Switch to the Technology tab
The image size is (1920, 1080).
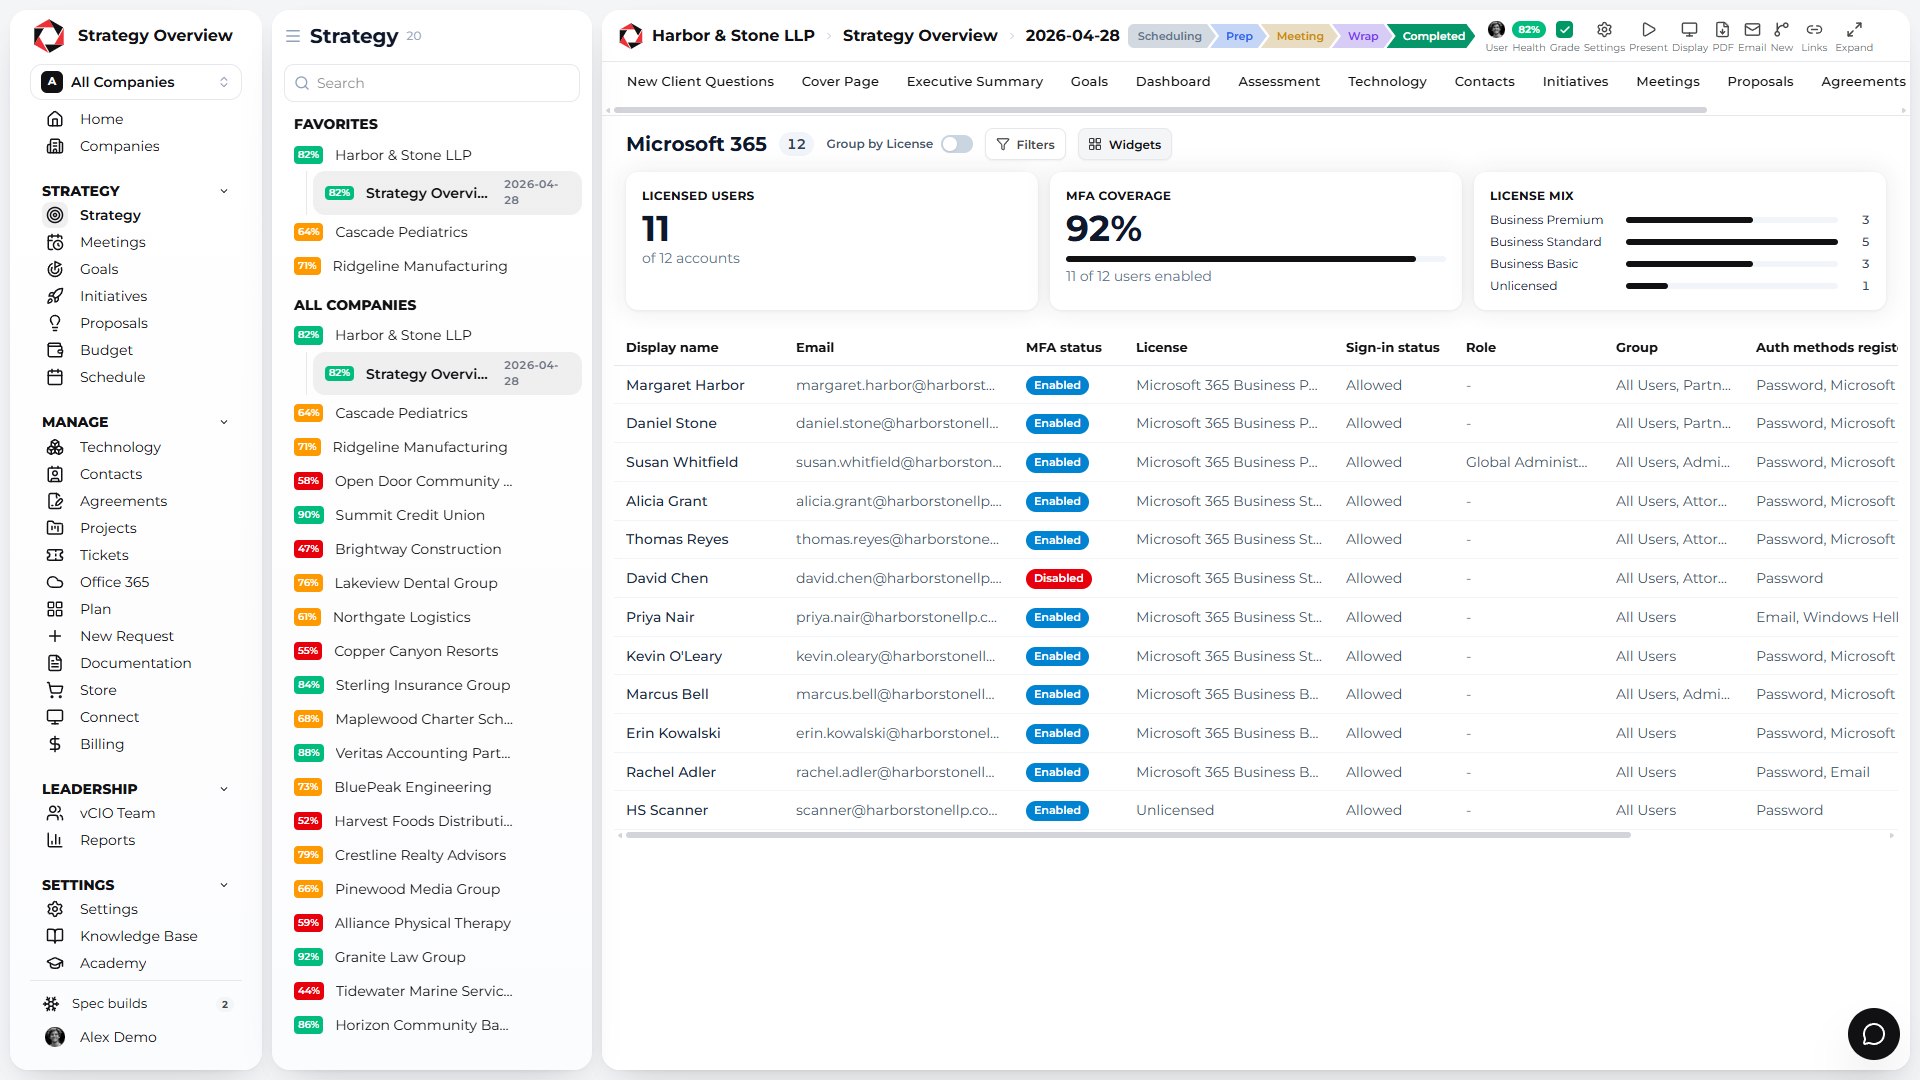1387,81
